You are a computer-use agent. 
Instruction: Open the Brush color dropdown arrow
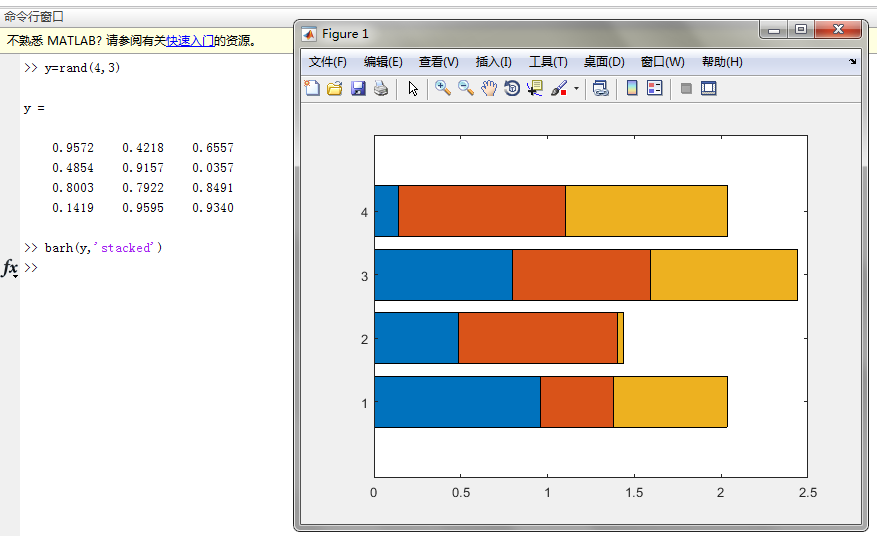pos(576,88)
